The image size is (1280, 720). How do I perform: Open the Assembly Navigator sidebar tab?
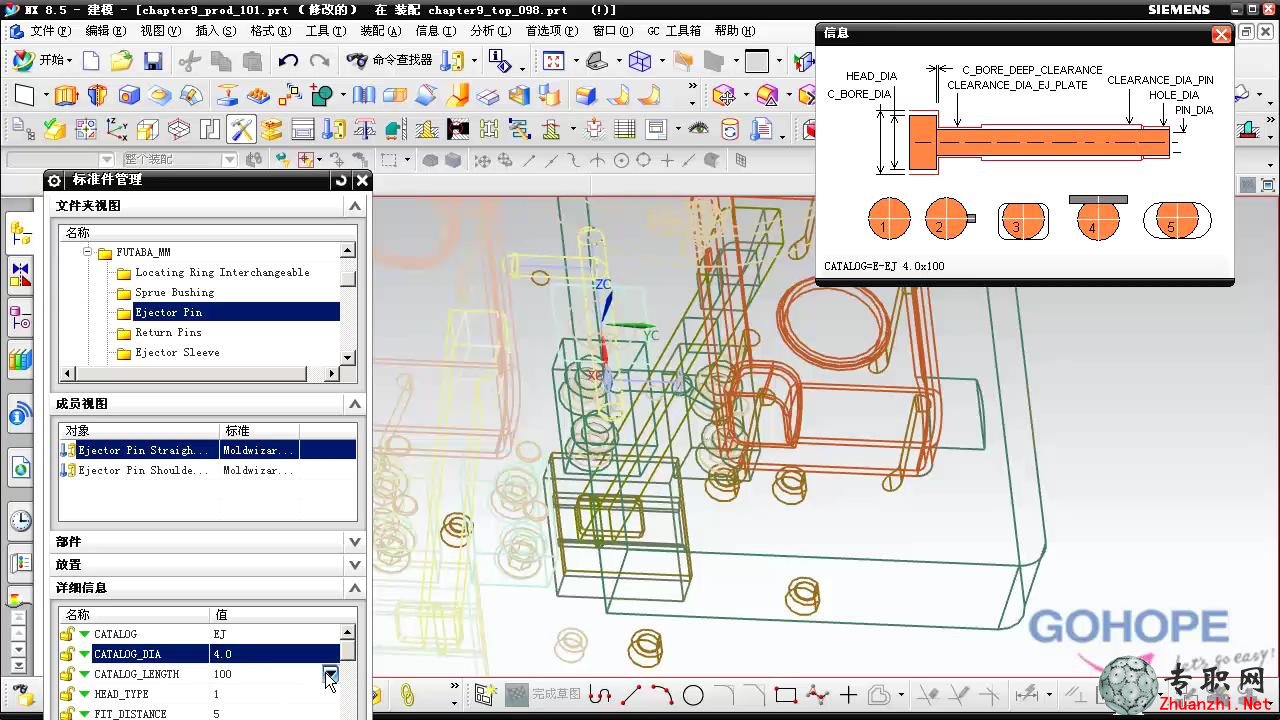point(20,234)
